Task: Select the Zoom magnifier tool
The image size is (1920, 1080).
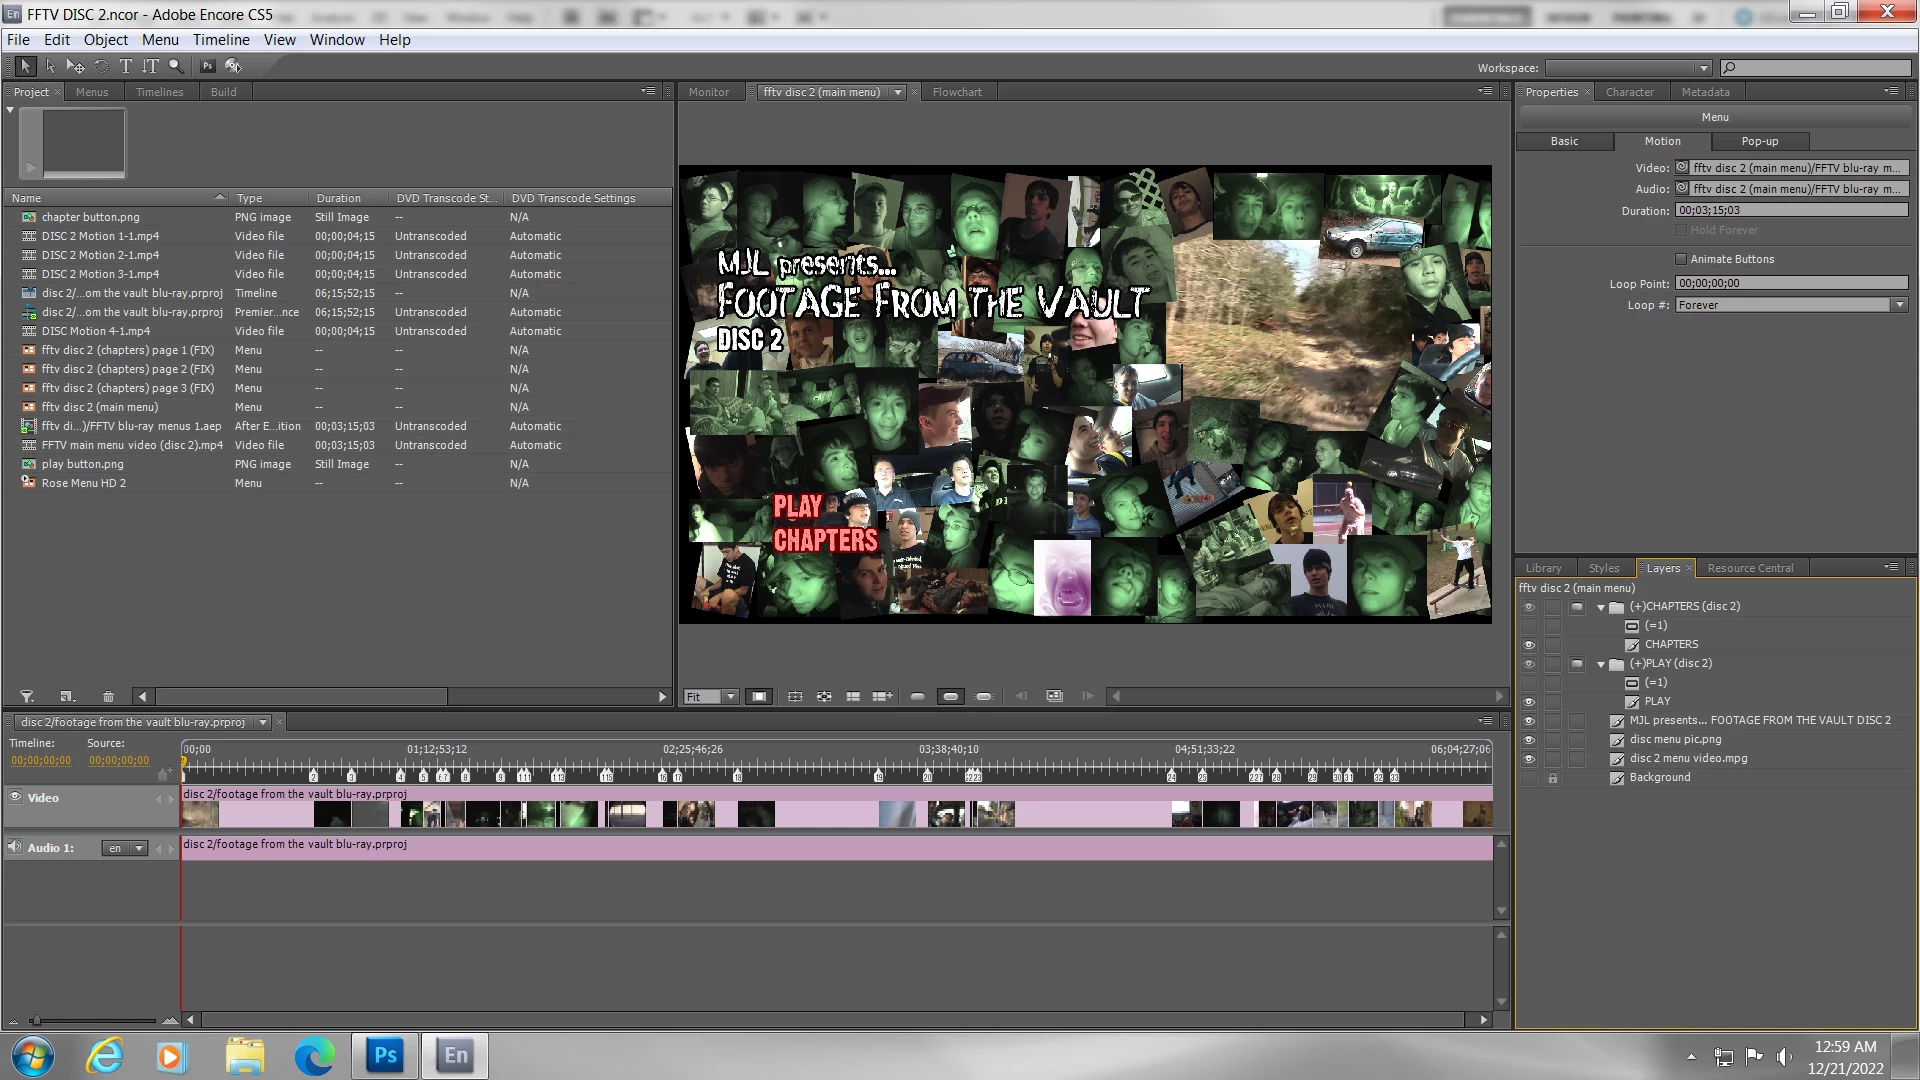Action: tap(176, 66)
